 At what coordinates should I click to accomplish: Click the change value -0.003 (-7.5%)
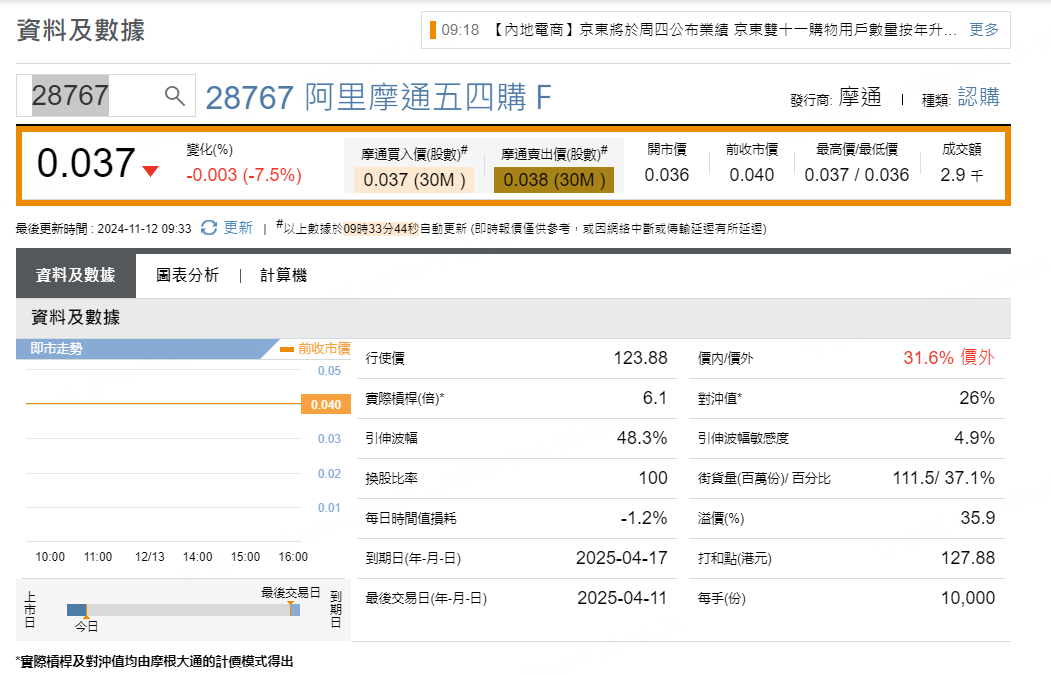(x=244, y=175)
